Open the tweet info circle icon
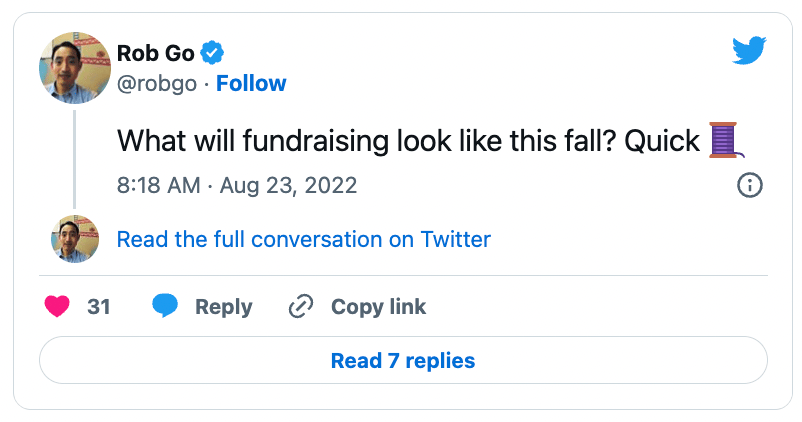This screenshot has width=802, height=422. [749, 185]
